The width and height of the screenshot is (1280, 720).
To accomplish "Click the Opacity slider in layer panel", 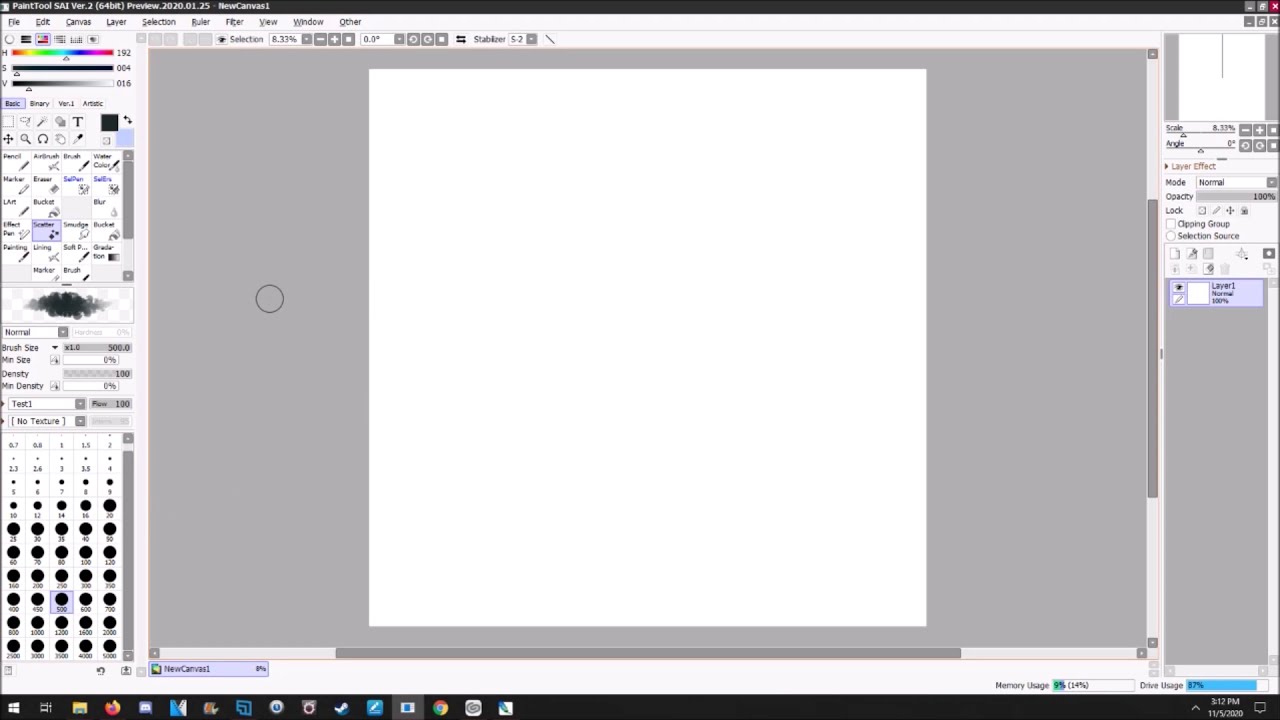I will [x=1237, y=196].
